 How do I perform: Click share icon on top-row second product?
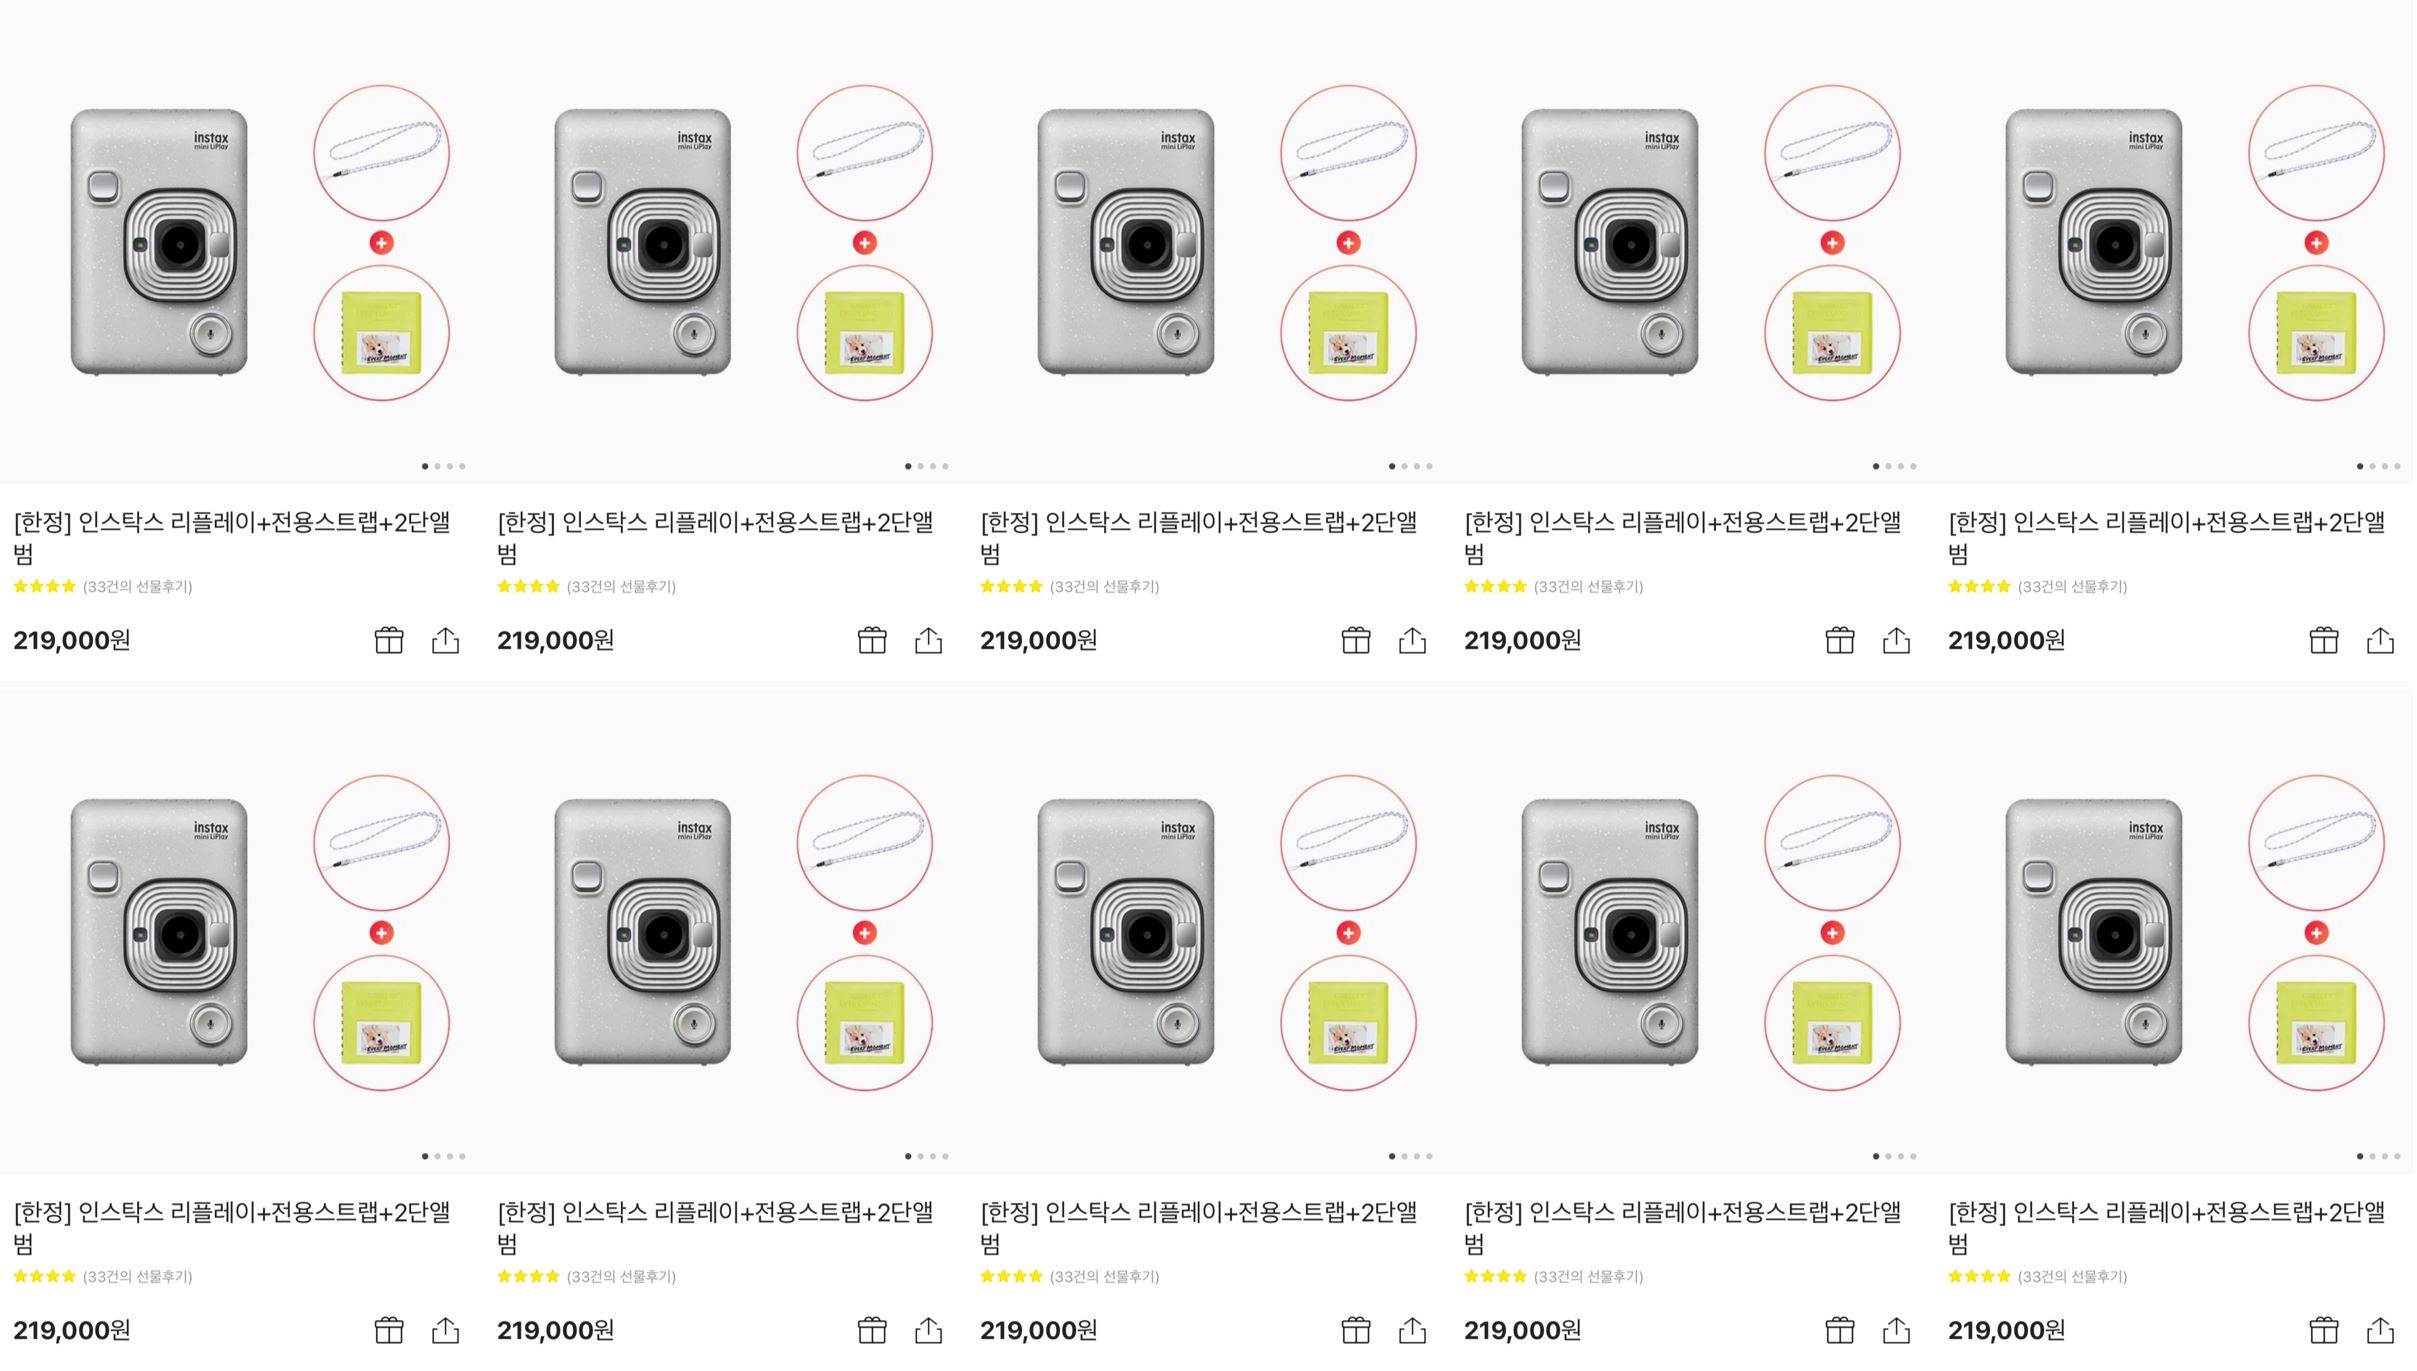click(x=928, y=640)
